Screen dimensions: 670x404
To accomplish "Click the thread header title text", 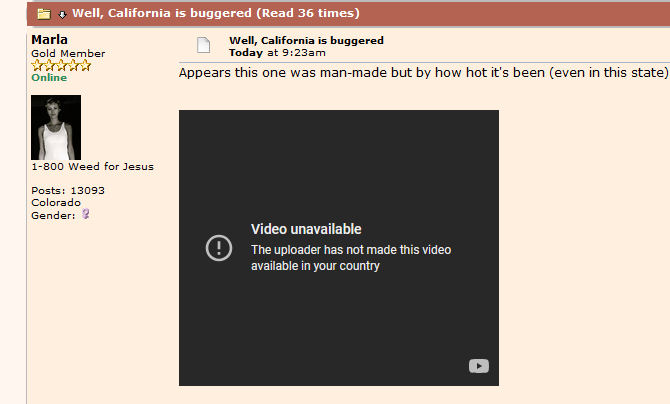I will [215, 14].
